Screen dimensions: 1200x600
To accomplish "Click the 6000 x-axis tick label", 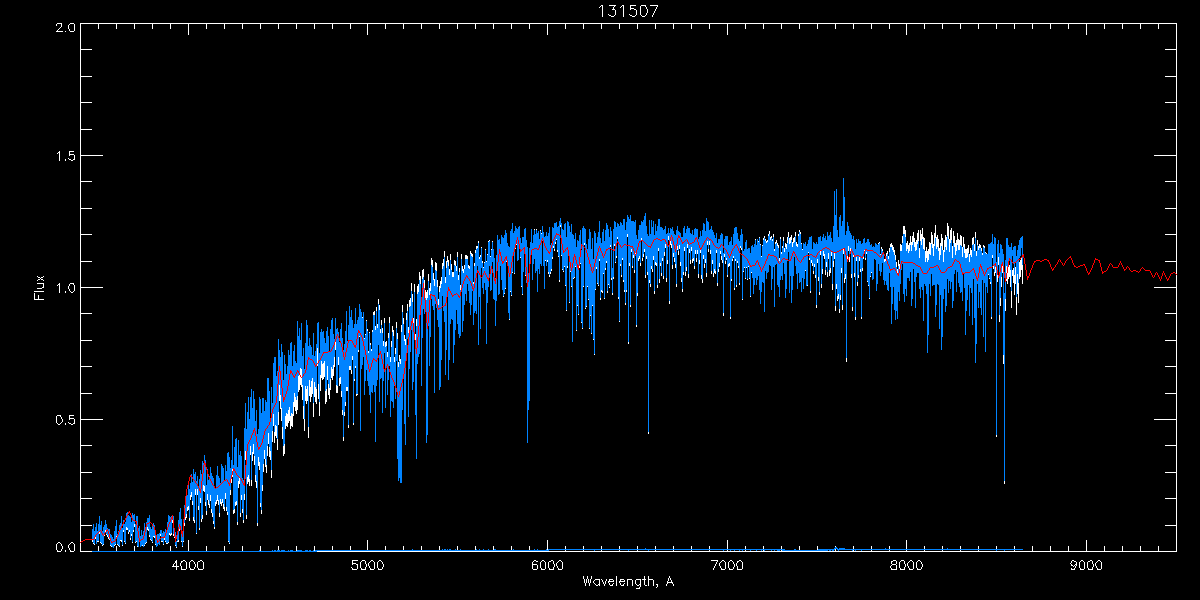I will click(547, 565).
